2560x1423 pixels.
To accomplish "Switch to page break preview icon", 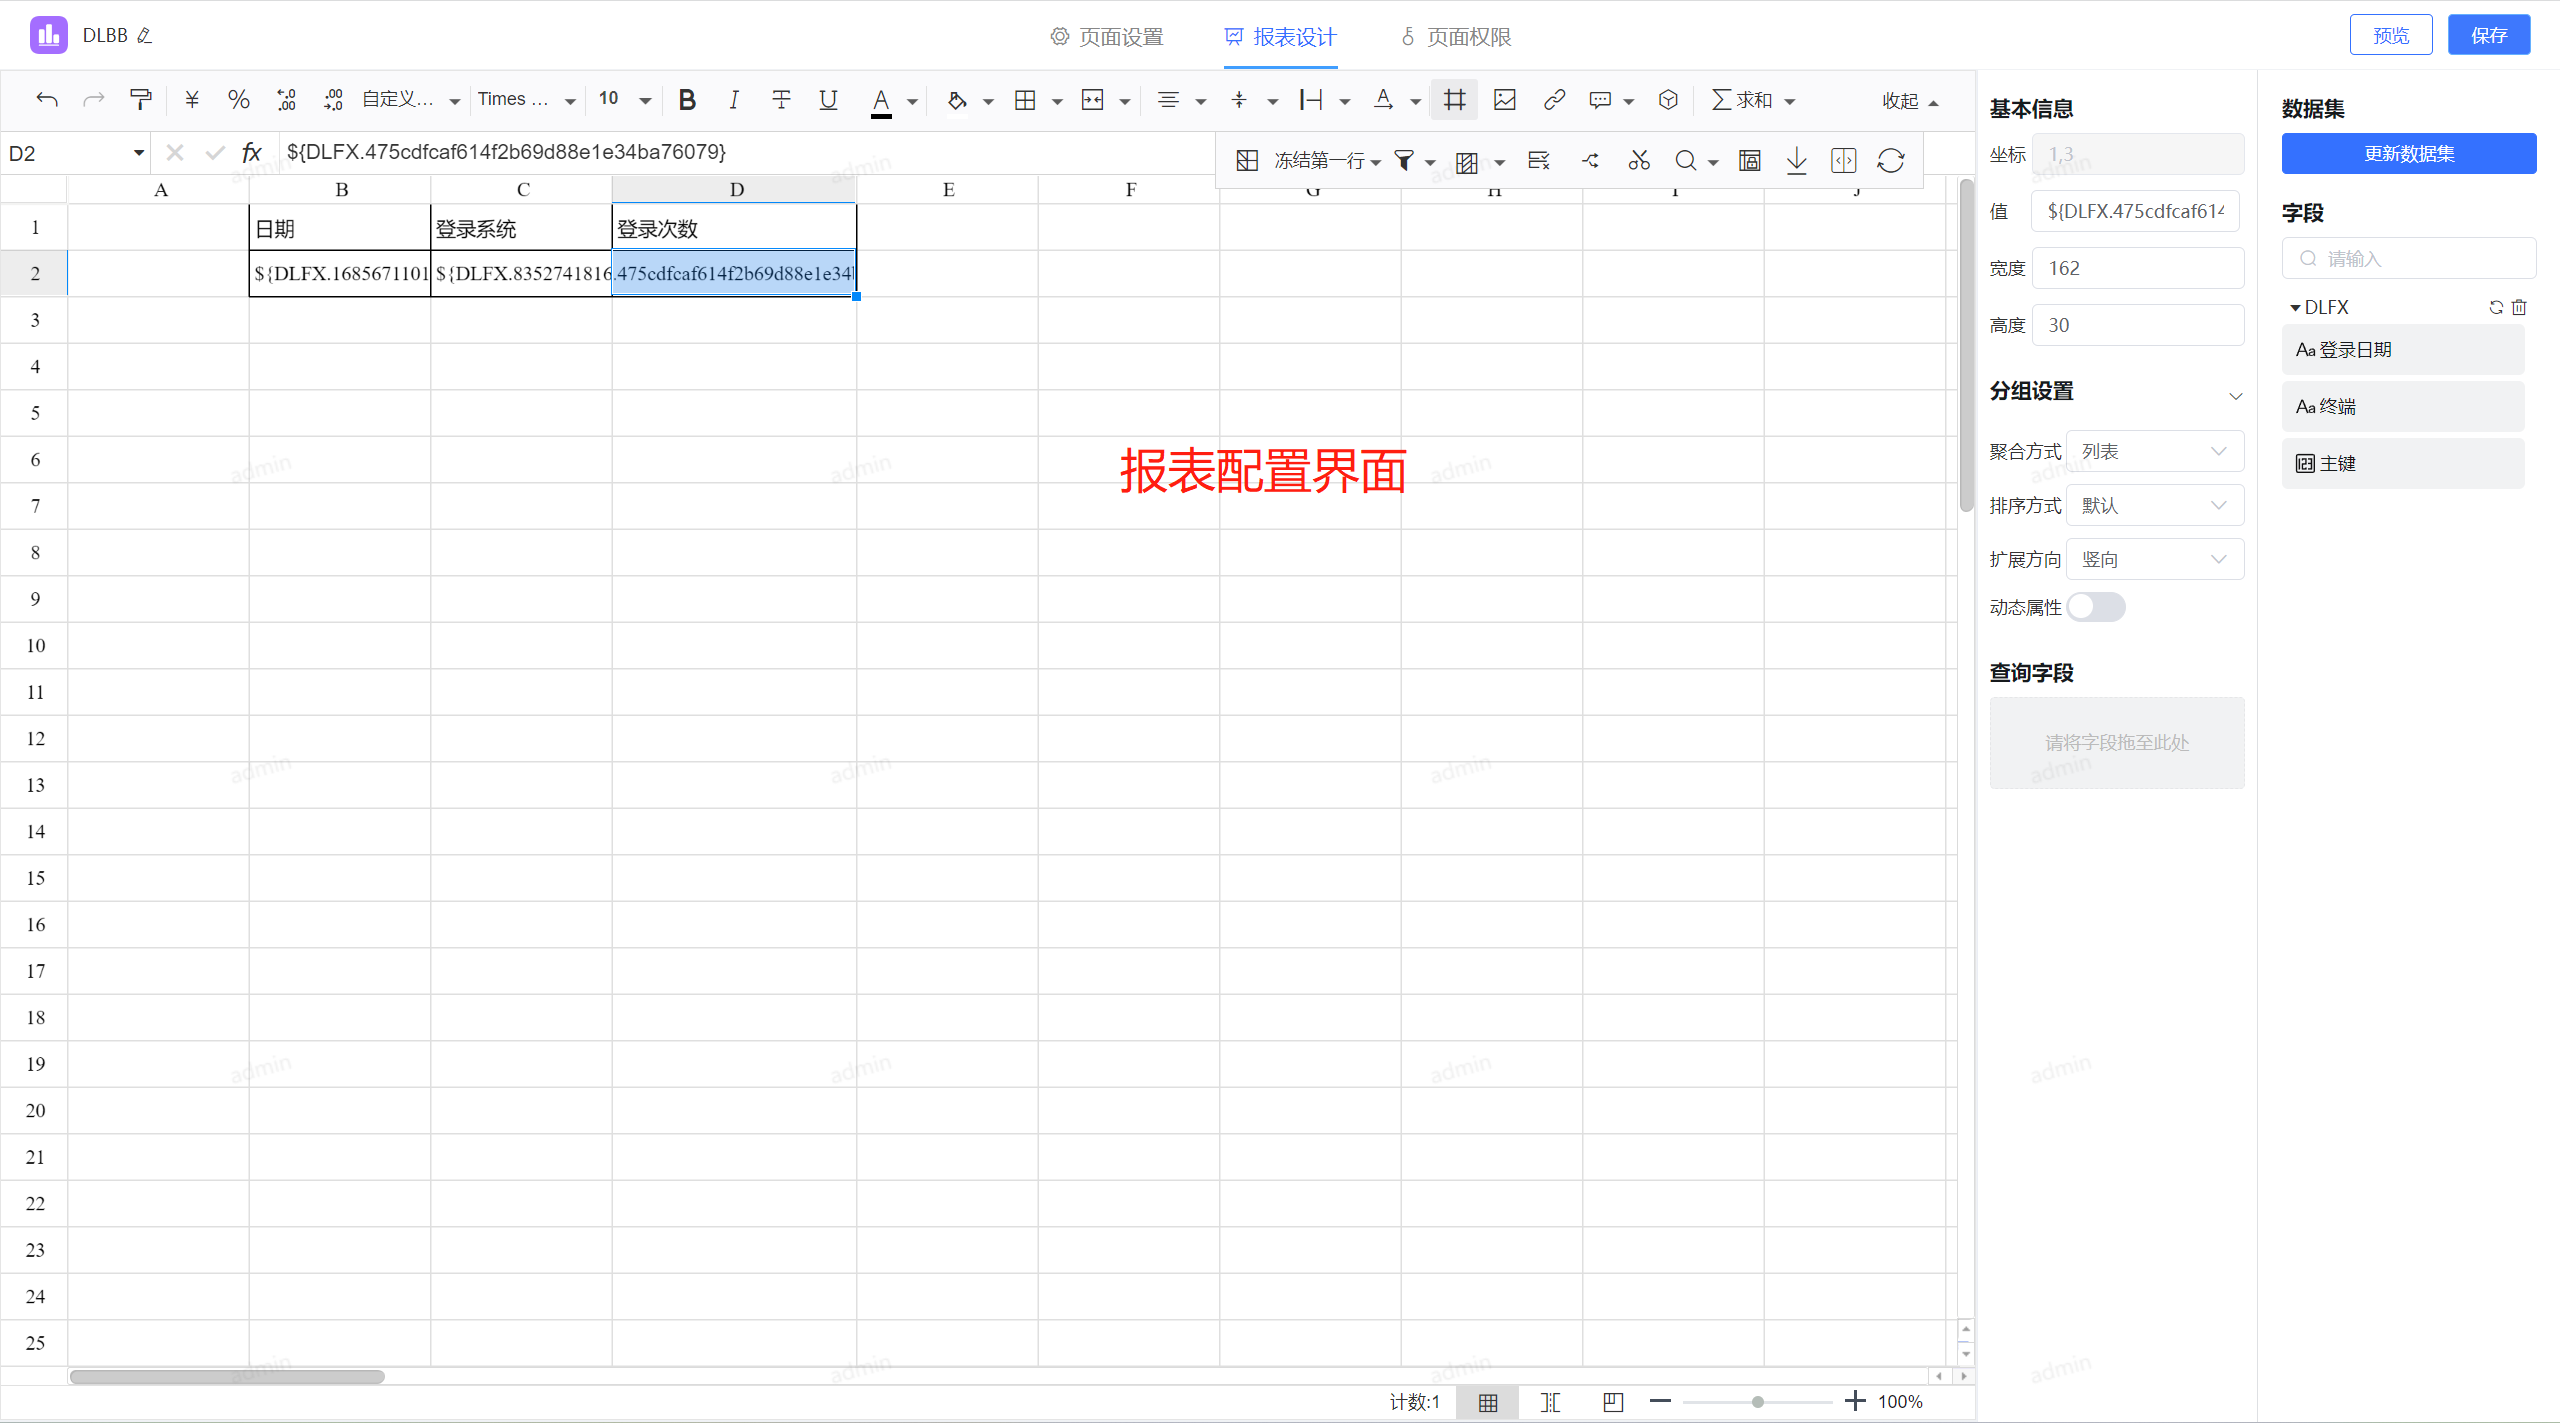I will pos(1613,1402).
